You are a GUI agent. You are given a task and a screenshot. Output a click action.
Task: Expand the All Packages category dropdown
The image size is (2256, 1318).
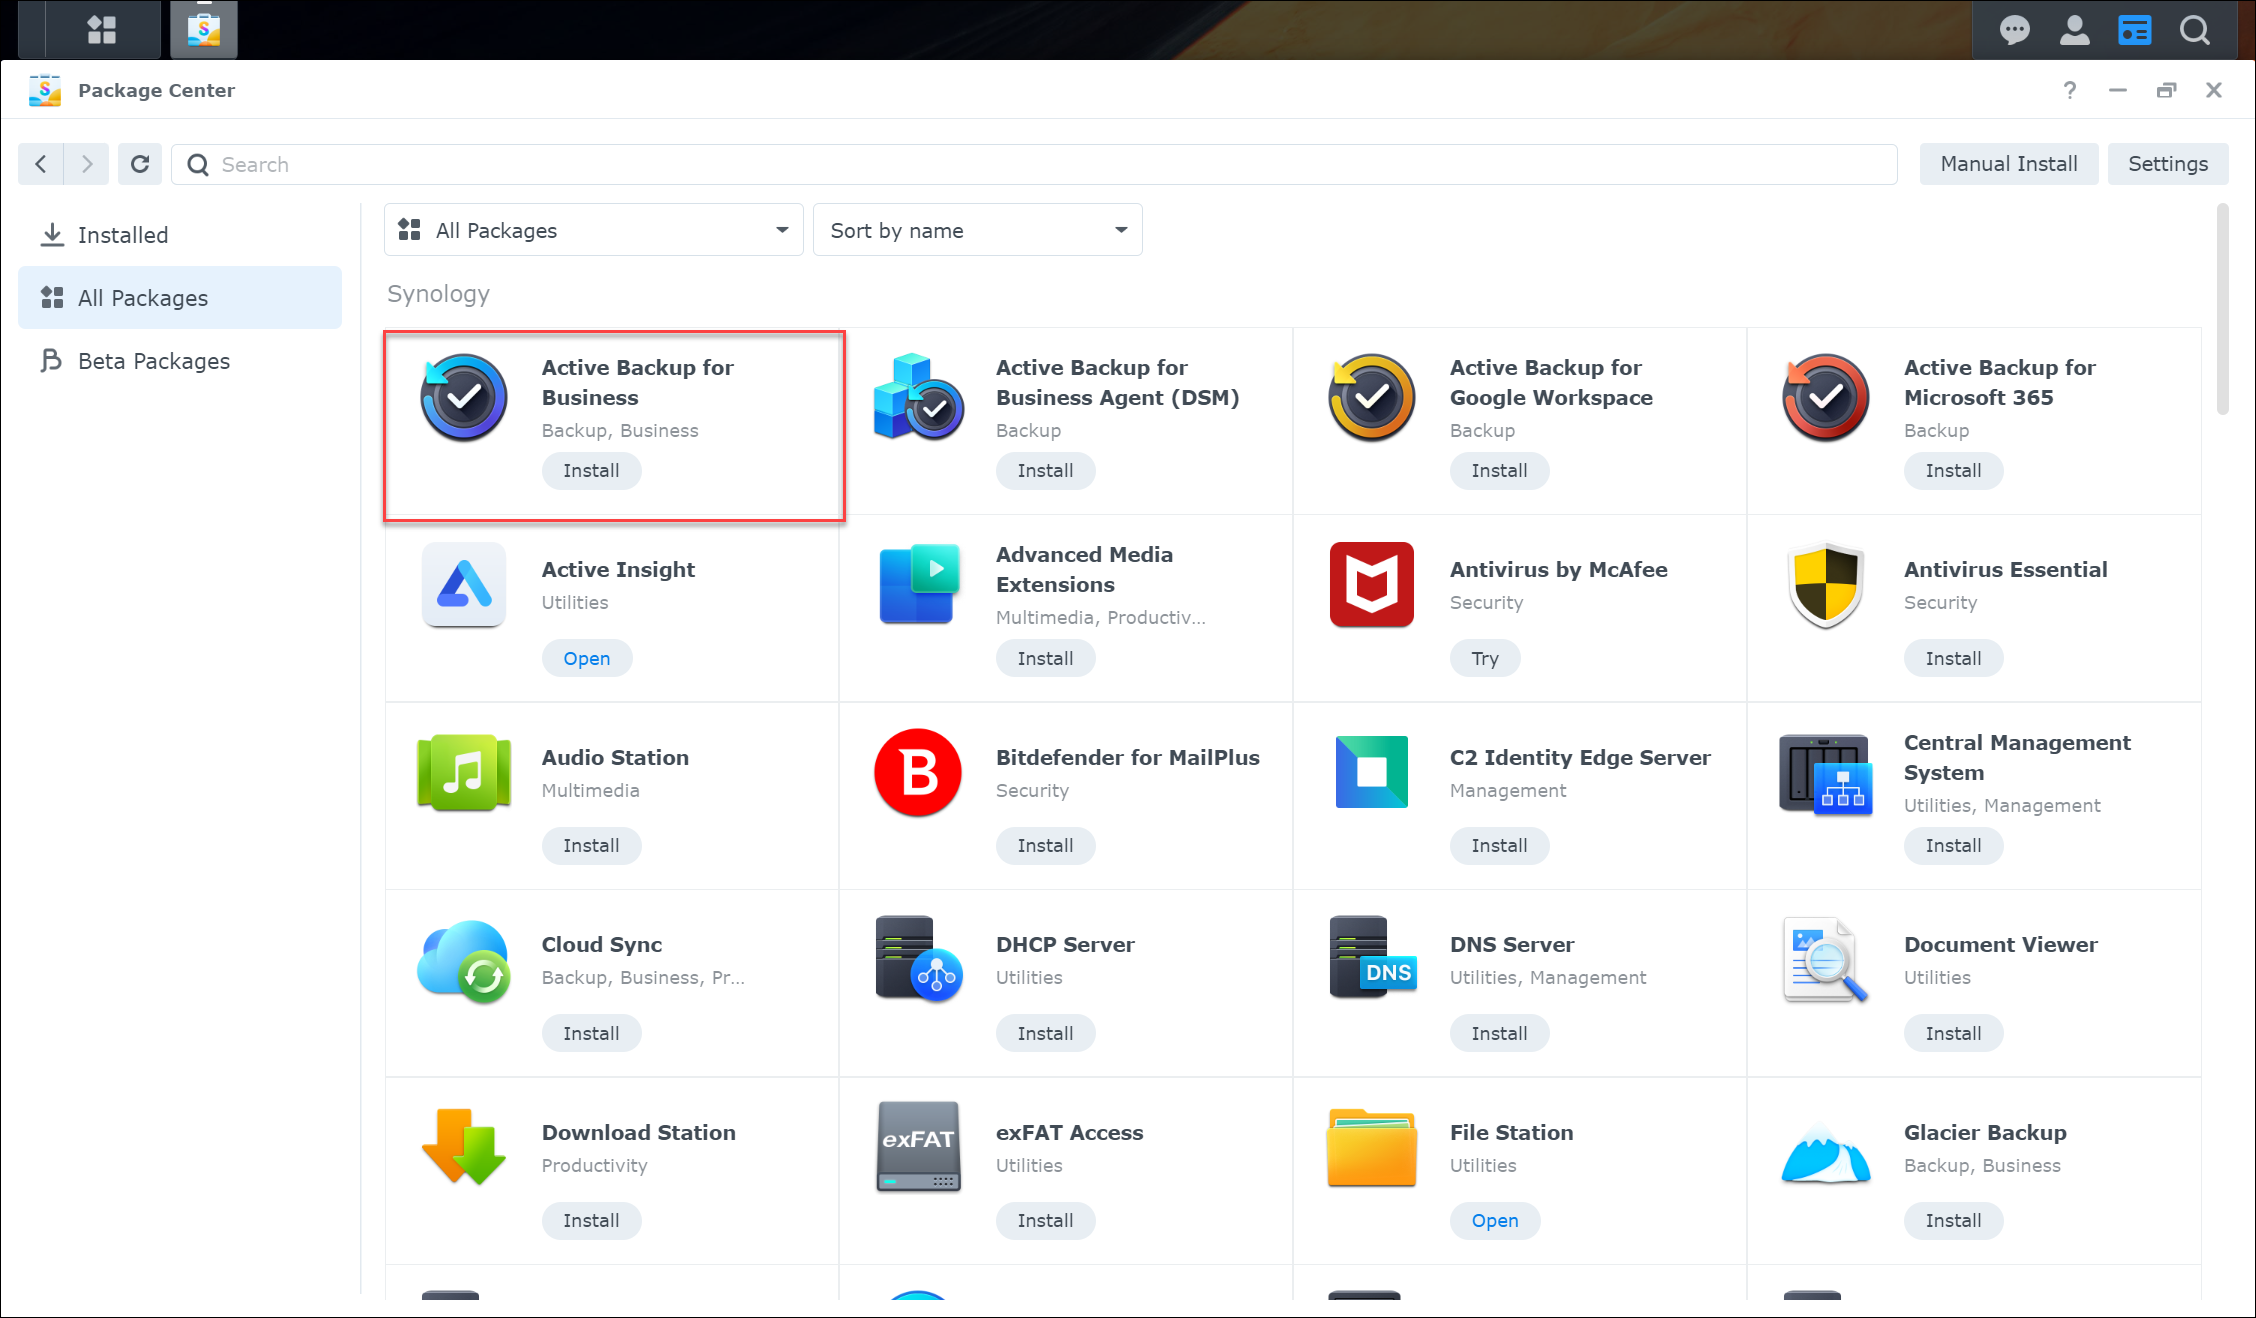(x=593, y=230)
